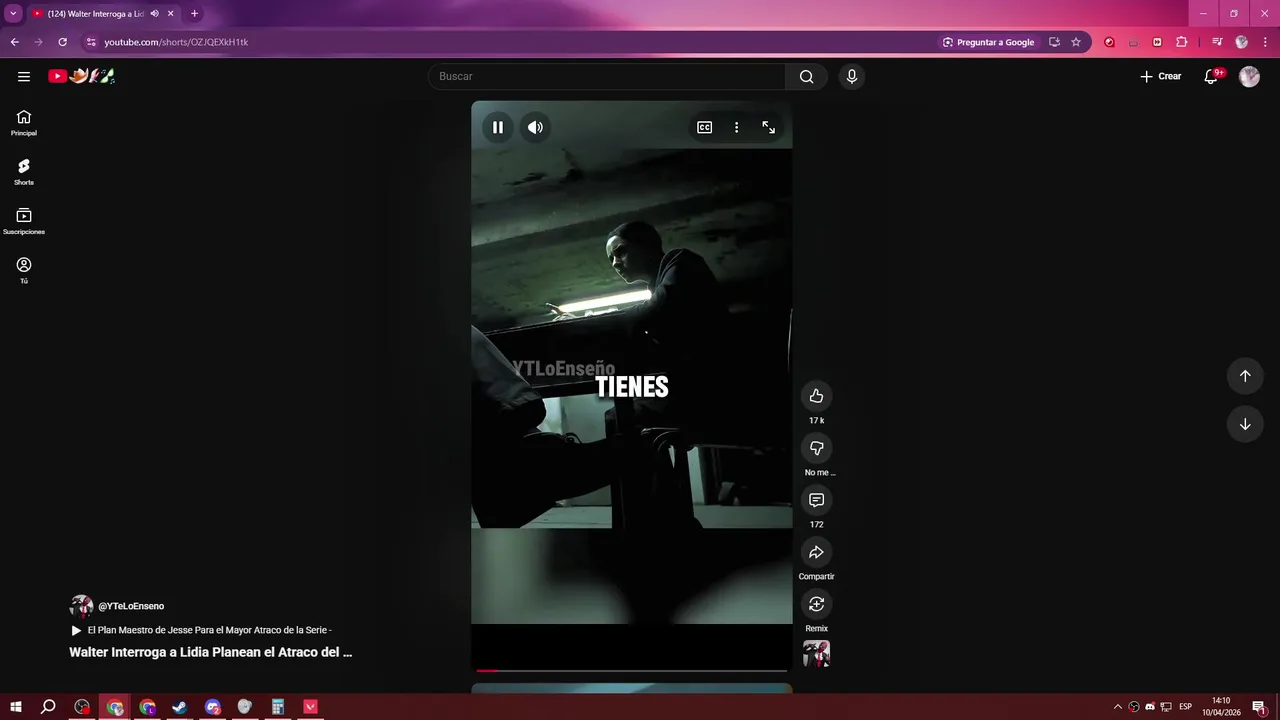Open linked video El Plan Maestro de Jesse
Screen dimensions: 1280x720
click(202, 630)
